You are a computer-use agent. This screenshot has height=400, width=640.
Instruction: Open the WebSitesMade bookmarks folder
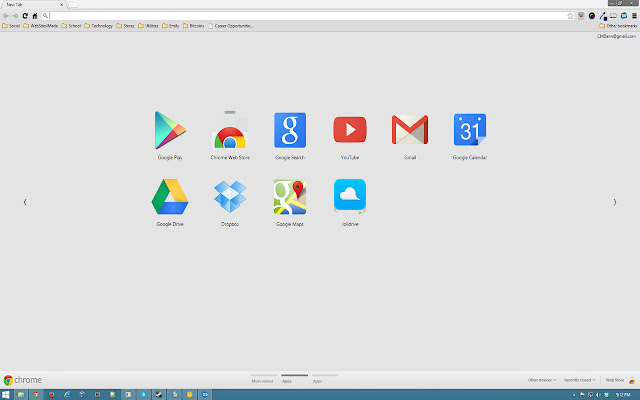[40, 26]
